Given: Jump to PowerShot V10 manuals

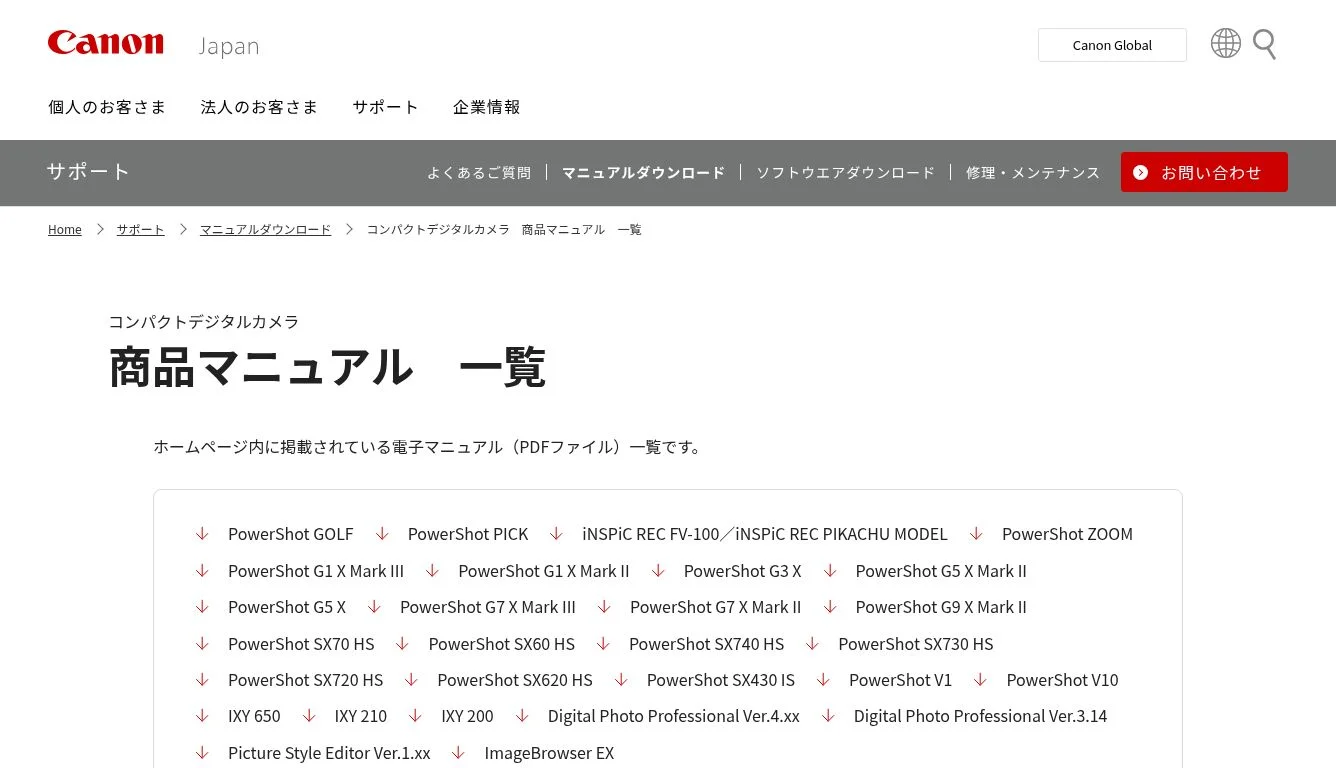Looking at the screenshot, I should pyautogui.click(x=1062, y=680).
